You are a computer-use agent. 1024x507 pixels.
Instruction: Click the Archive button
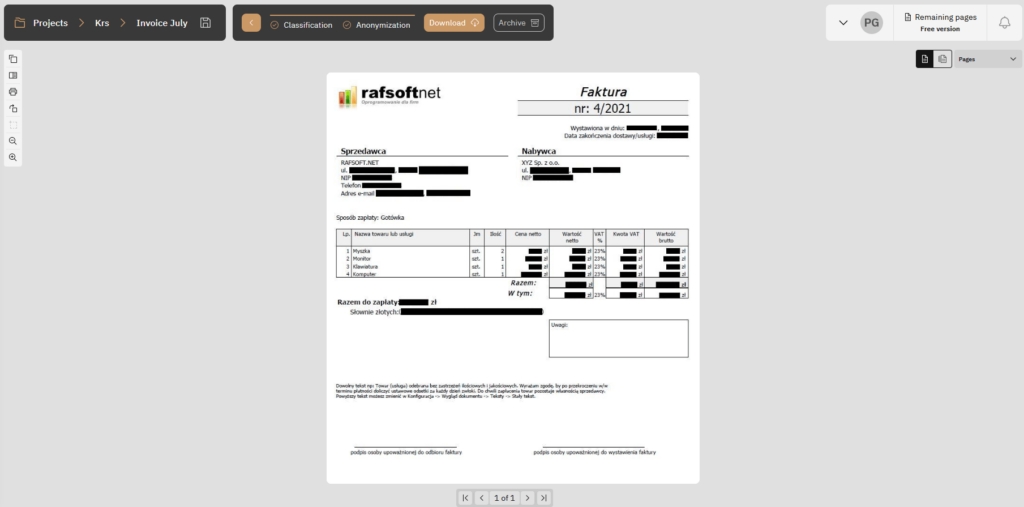[x=518, y=22]
